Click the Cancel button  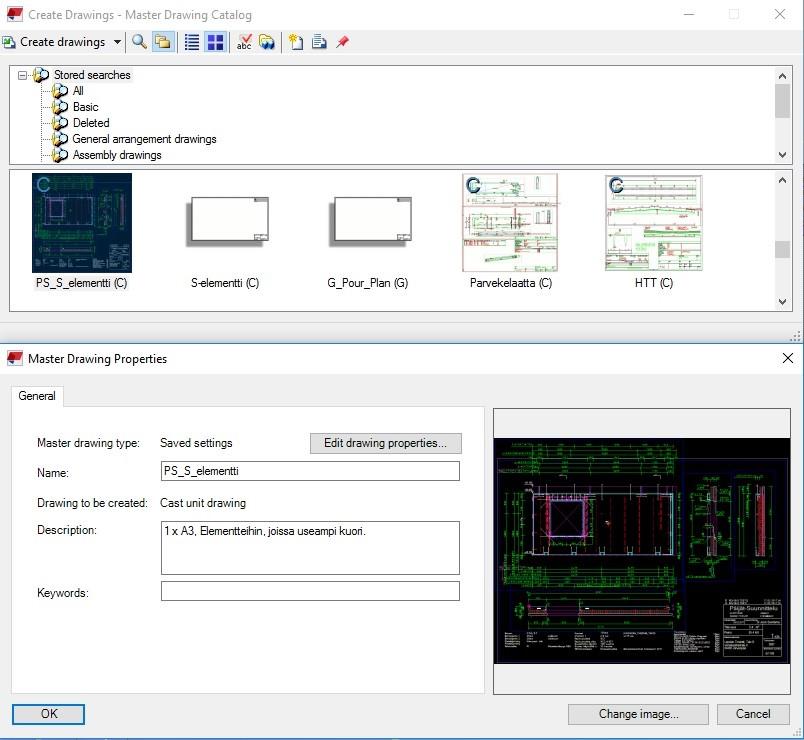(753, 714)
